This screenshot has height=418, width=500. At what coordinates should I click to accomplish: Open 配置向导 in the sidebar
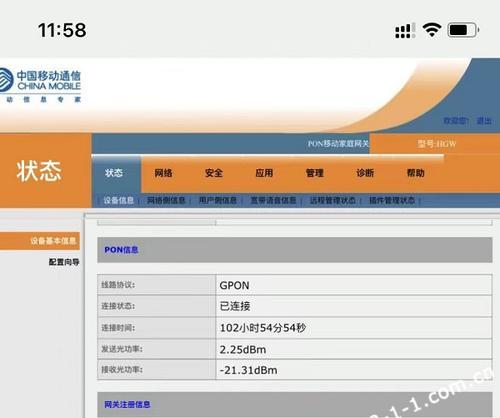click(64, 262)
